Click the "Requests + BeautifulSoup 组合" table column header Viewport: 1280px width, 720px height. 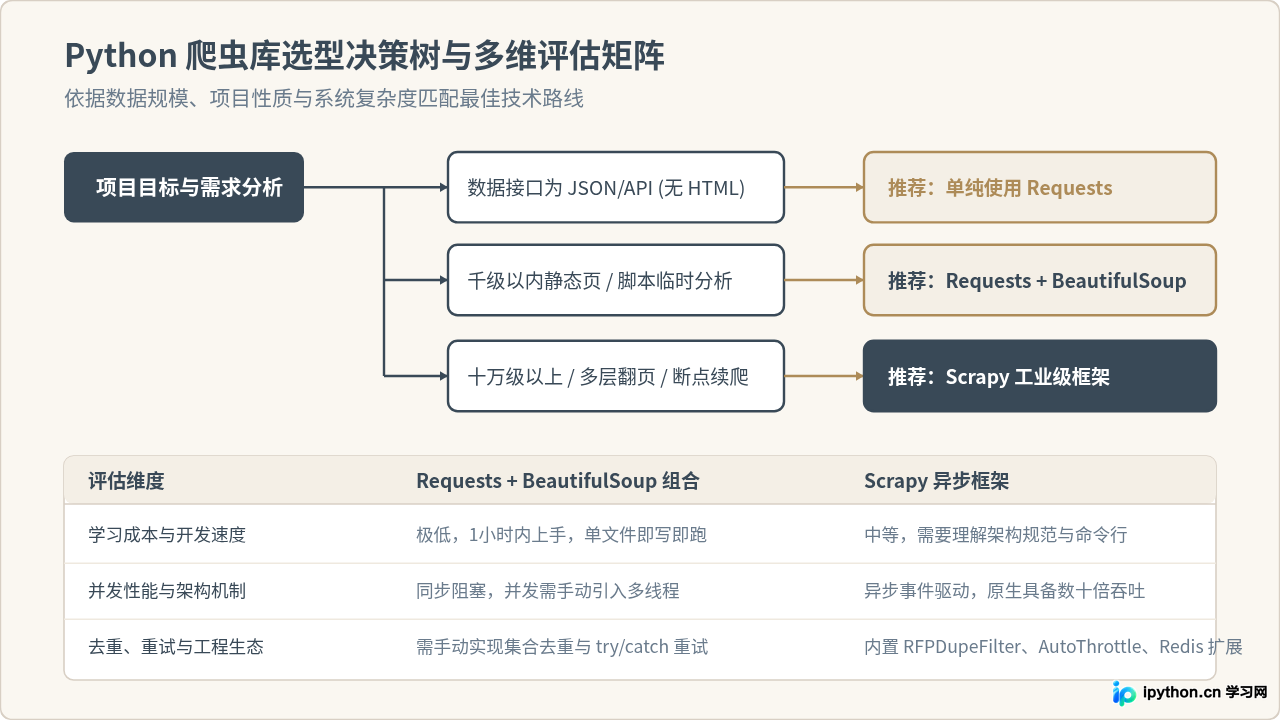pyautogui.click(x=558, y=481)
